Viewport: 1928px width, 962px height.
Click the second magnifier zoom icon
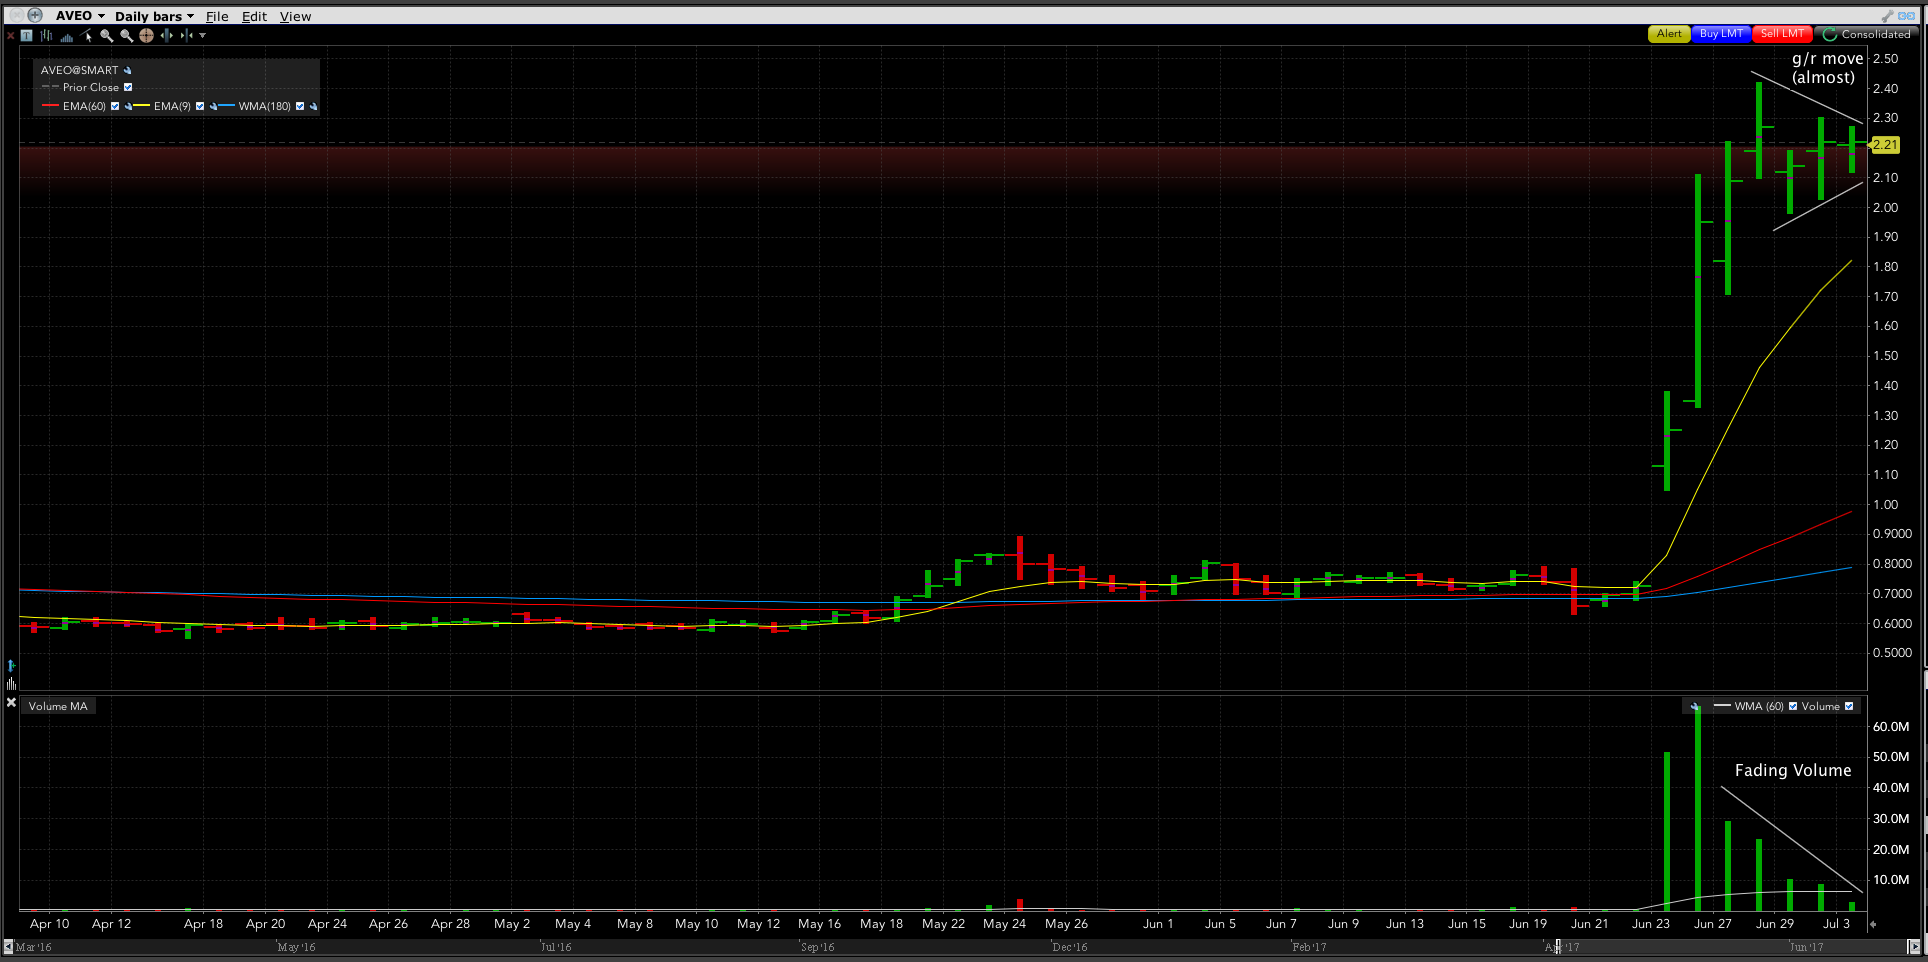pos(127,35)
